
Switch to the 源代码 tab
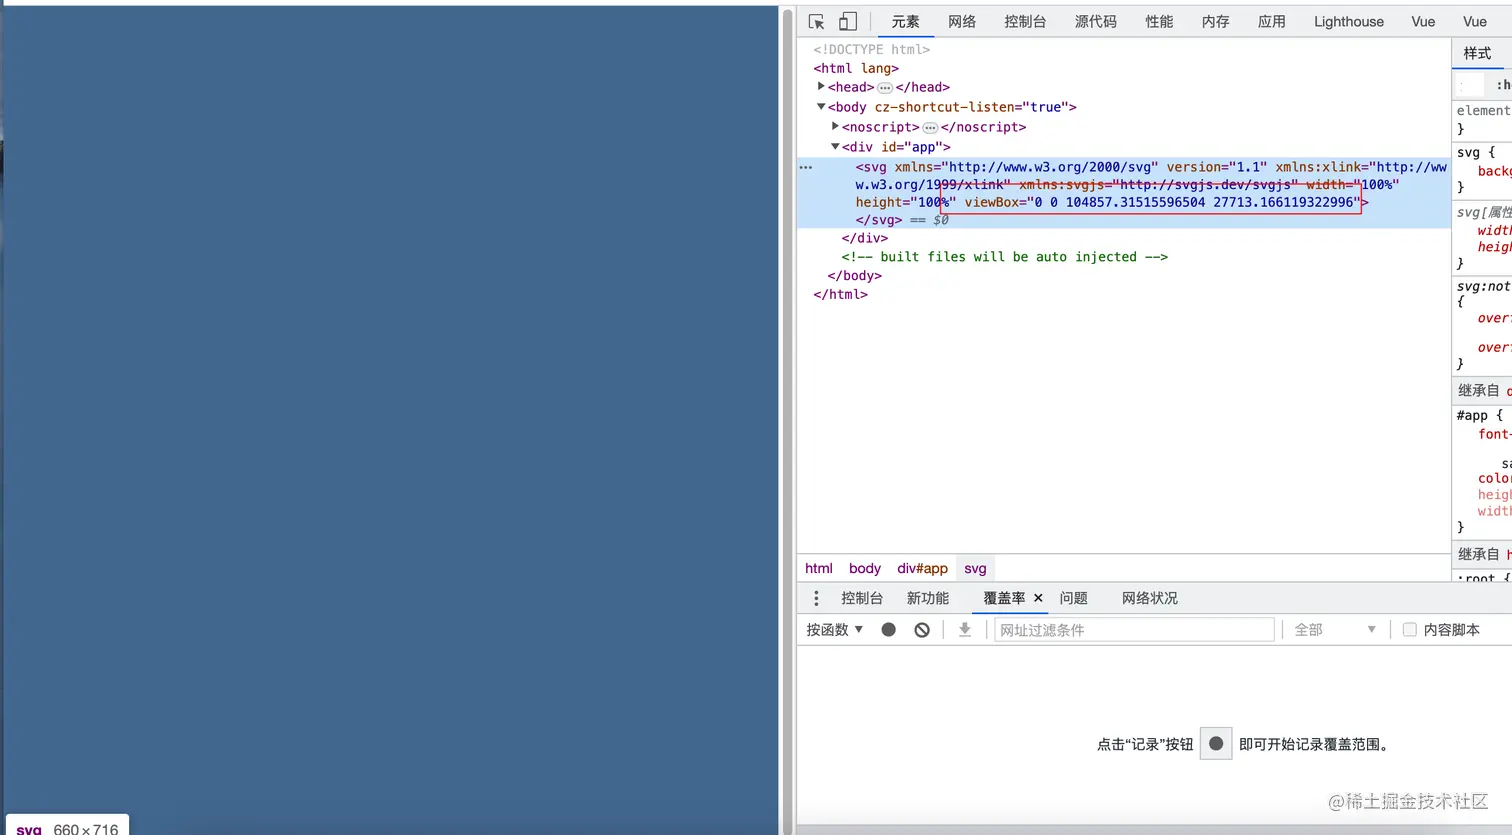[1096, 22]
